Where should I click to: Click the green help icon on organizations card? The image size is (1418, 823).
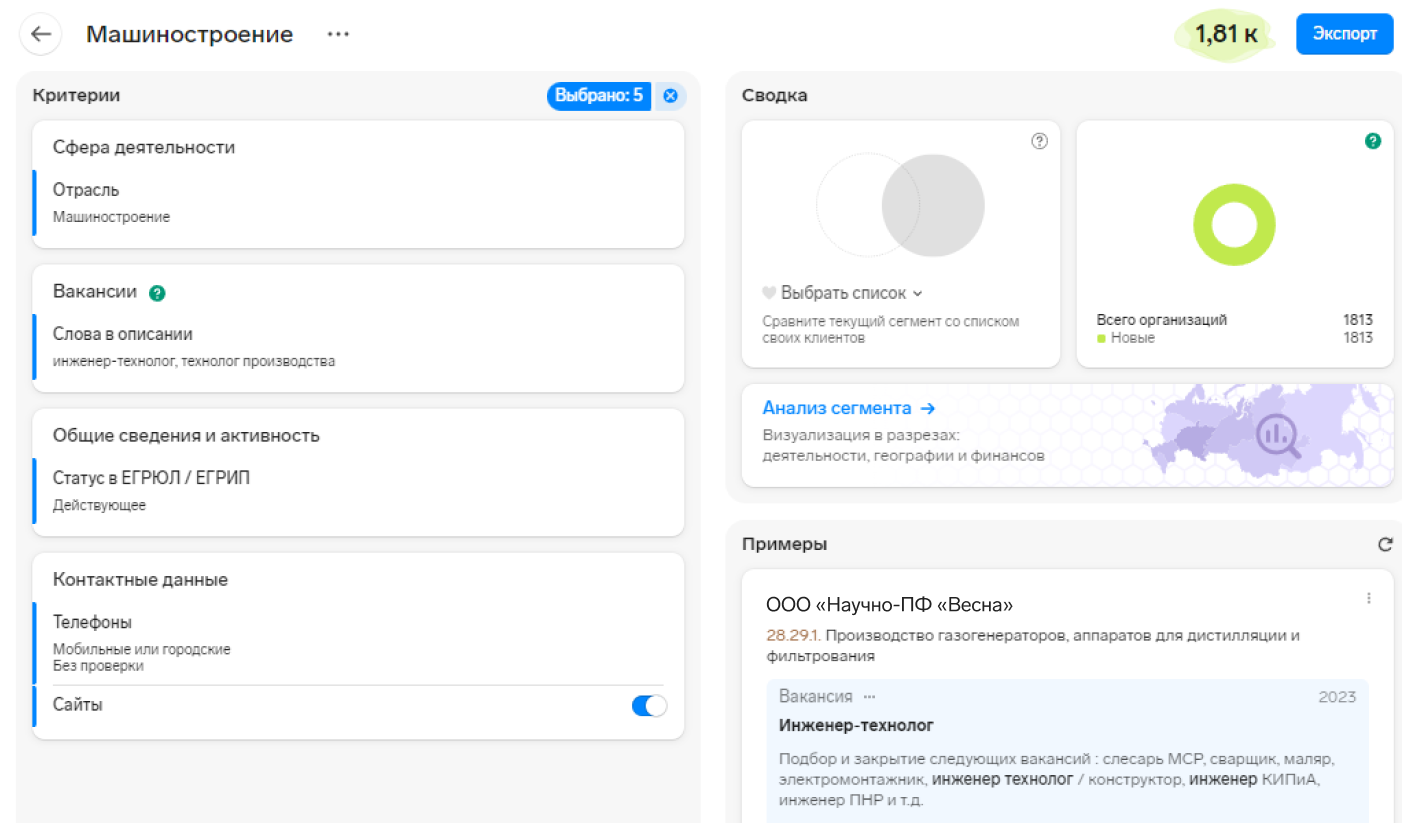[1373, 141]
